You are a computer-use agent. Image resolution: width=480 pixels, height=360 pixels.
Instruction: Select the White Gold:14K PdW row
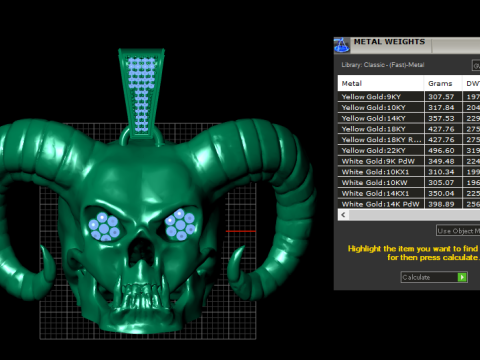(x=409, y=204)
